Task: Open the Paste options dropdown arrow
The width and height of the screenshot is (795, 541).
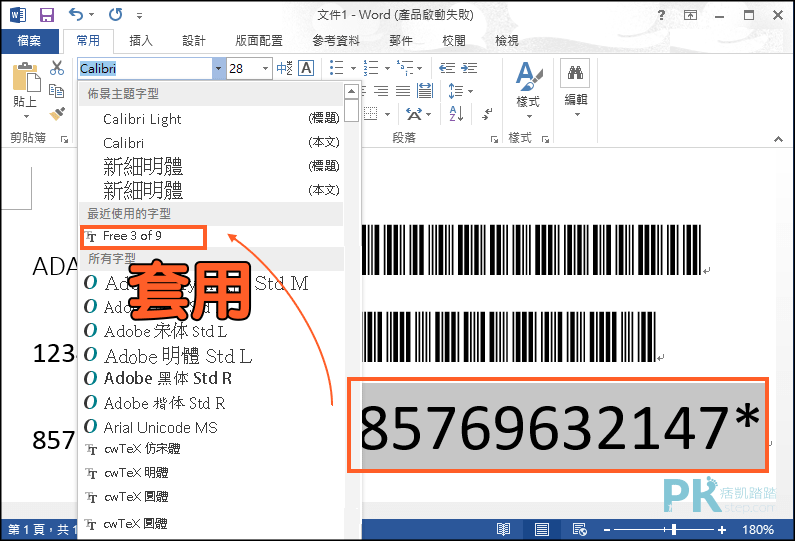Action: [x=26, y=116]
